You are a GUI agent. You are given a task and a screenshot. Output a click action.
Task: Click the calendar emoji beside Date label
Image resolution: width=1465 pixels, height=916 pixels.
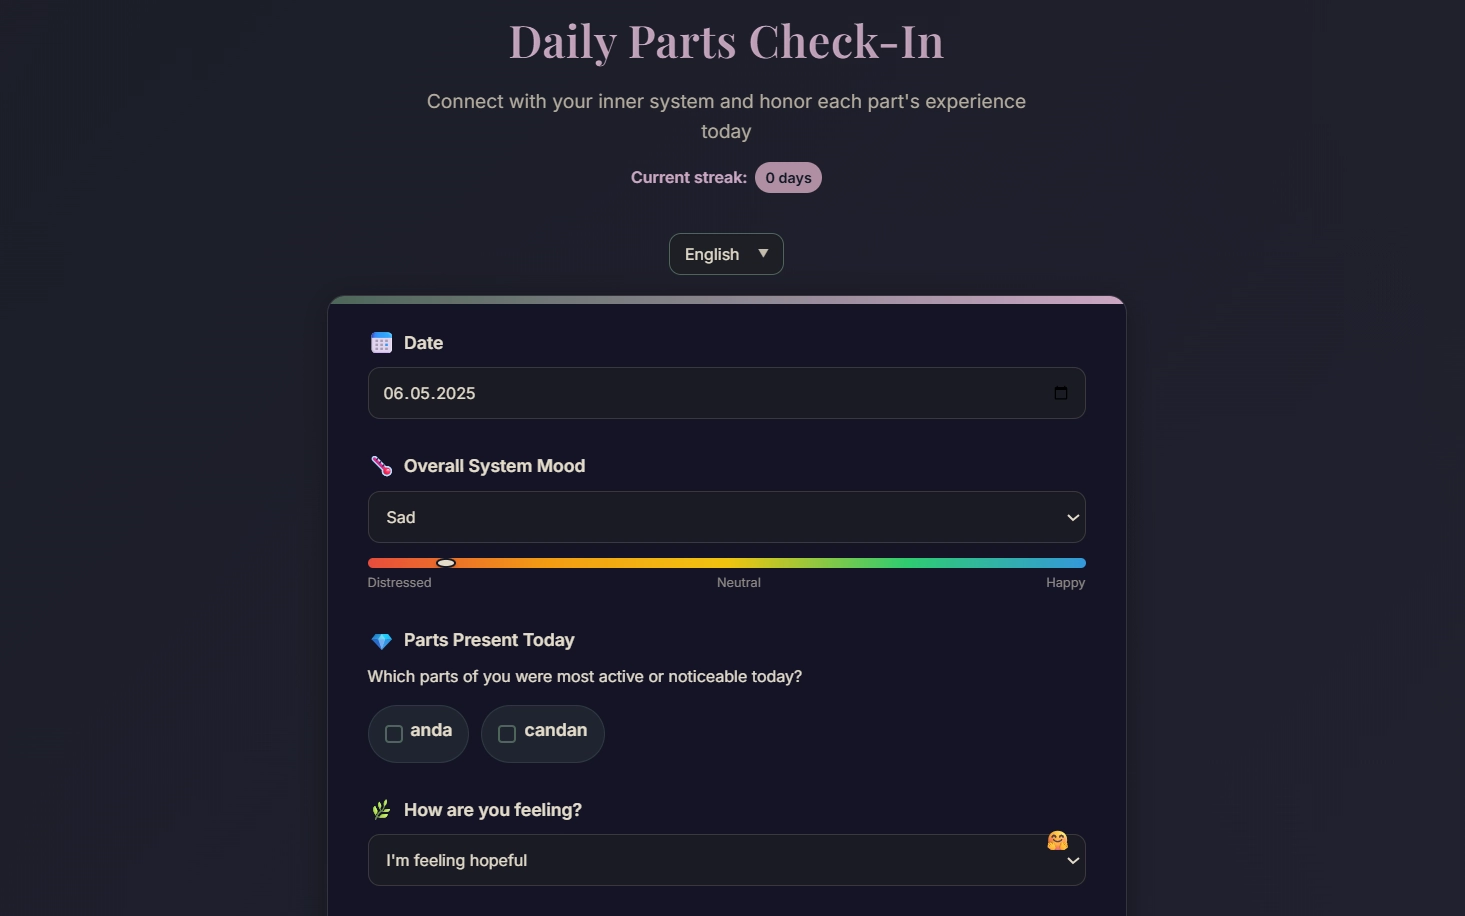tap(381, 343)
